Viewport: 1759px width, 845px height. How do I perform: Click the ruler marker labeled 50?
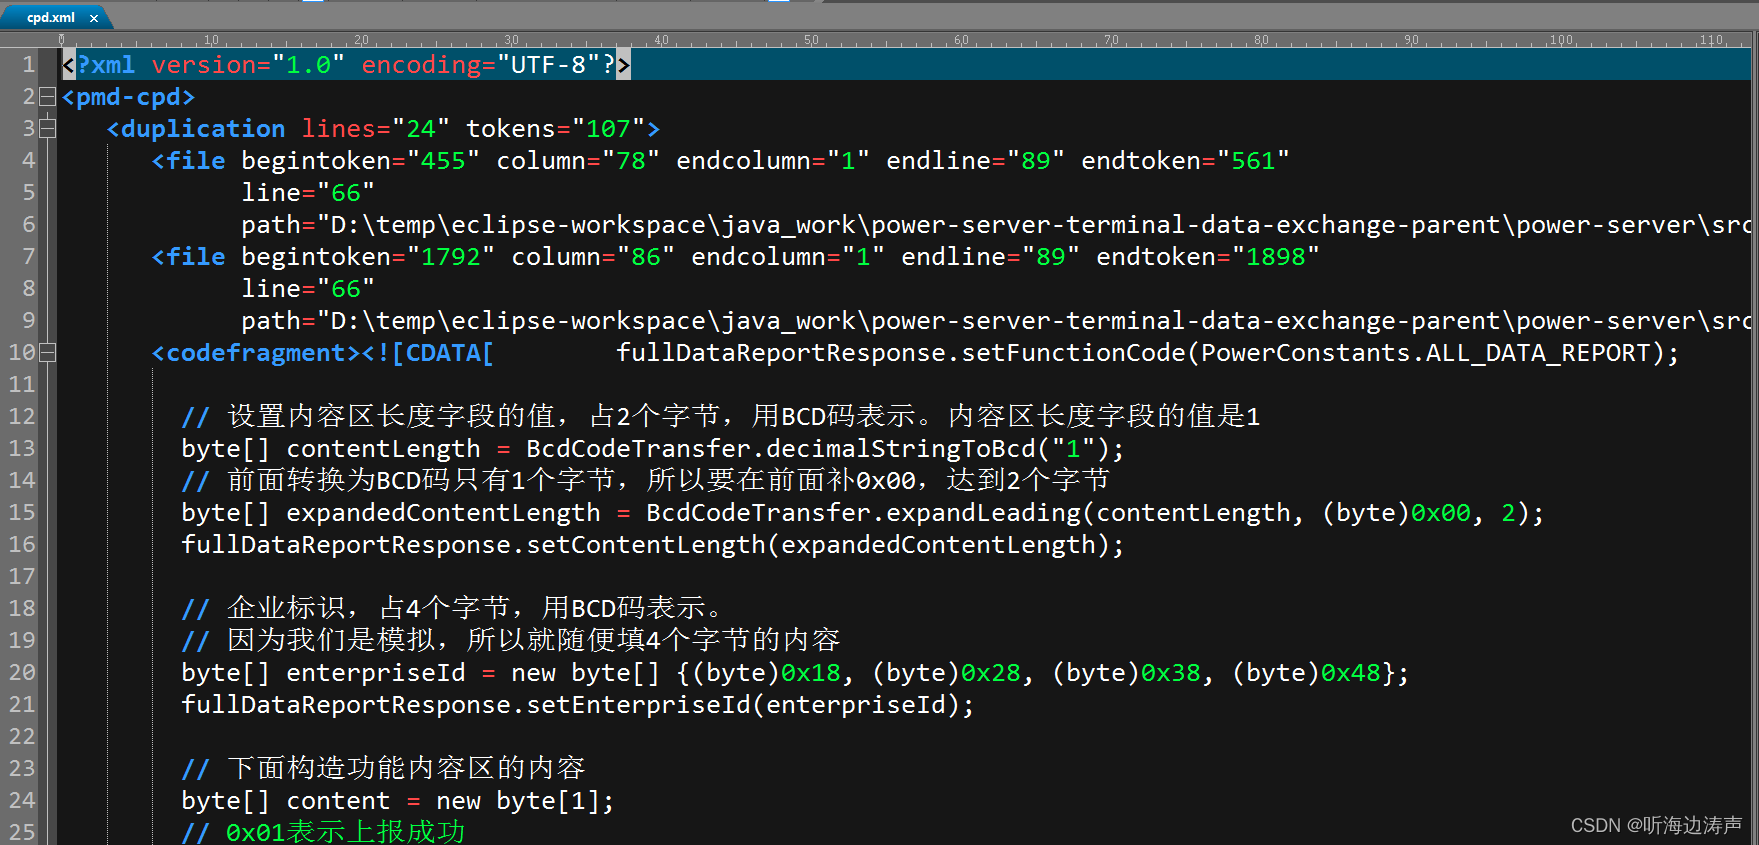click(811, 40)
